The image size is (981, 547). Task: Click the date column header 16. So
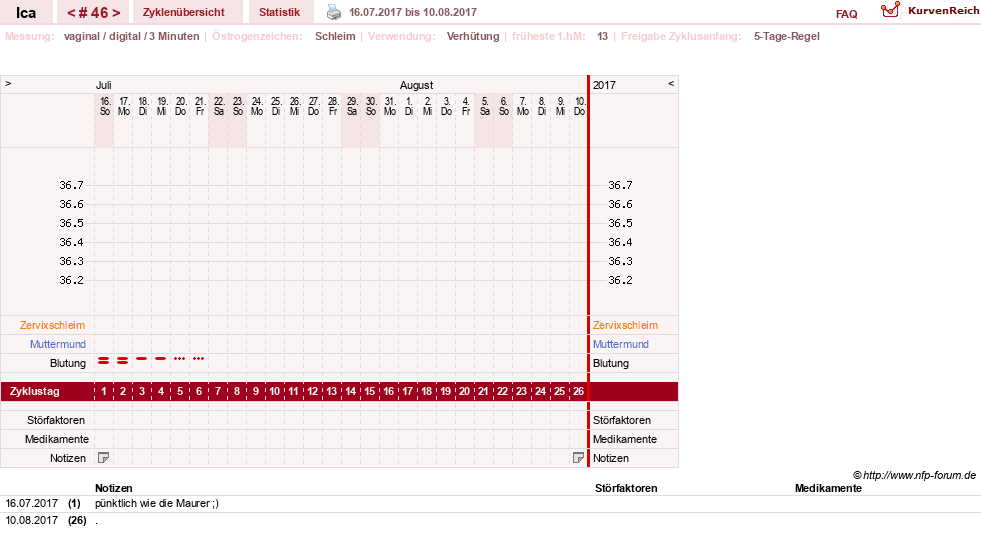104,106
